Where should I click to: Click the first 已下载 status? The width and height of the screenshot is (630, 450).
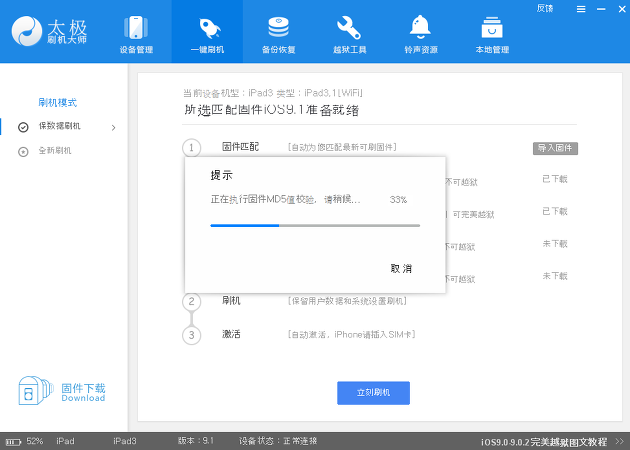pos(555,179)
